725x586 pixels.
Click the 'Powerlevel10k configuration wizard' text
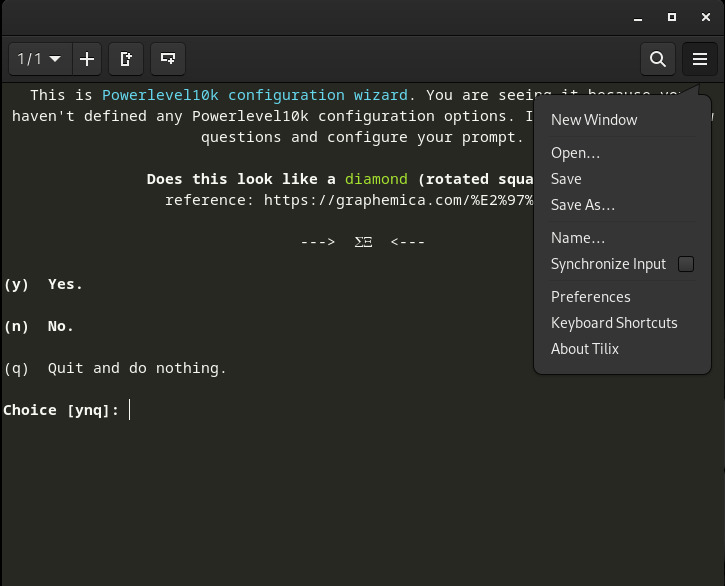point(255,95)
